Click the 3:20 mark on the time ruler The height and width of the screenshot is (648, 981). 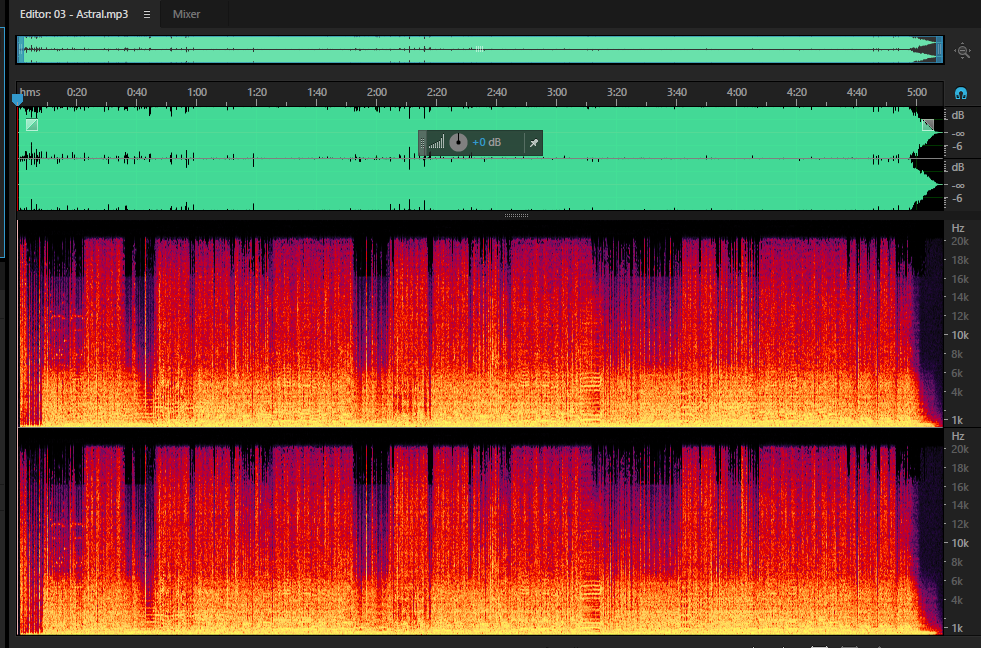617,92
